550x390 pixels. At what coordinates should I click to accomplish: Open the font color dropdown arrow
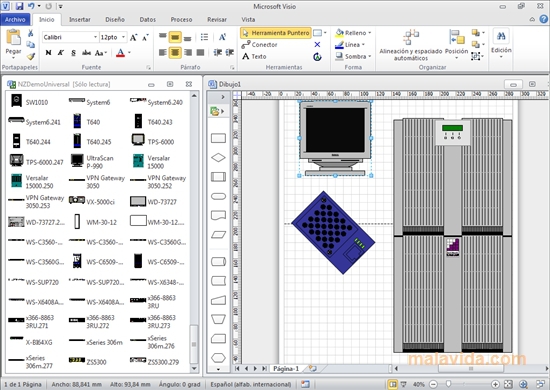pos(129,53)
